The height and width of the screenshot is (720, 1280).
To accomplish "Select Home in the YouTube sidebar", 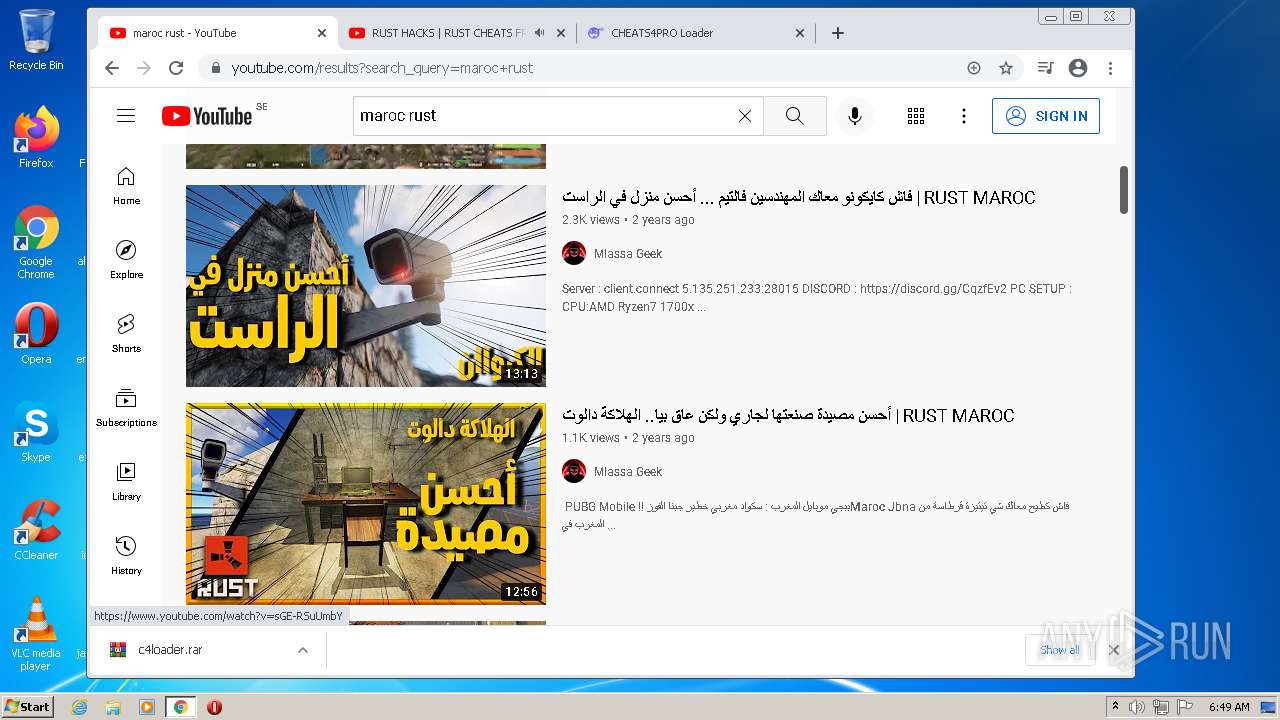I will pyautogui.click(x=126, y=186).
